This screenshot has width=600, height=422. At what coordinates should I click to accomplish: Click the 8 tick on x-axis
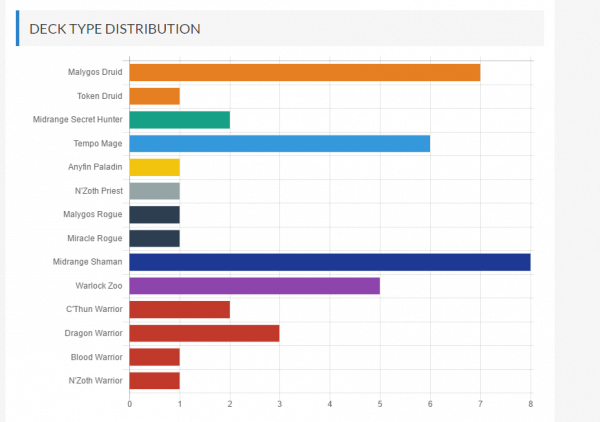click(530, 404)
